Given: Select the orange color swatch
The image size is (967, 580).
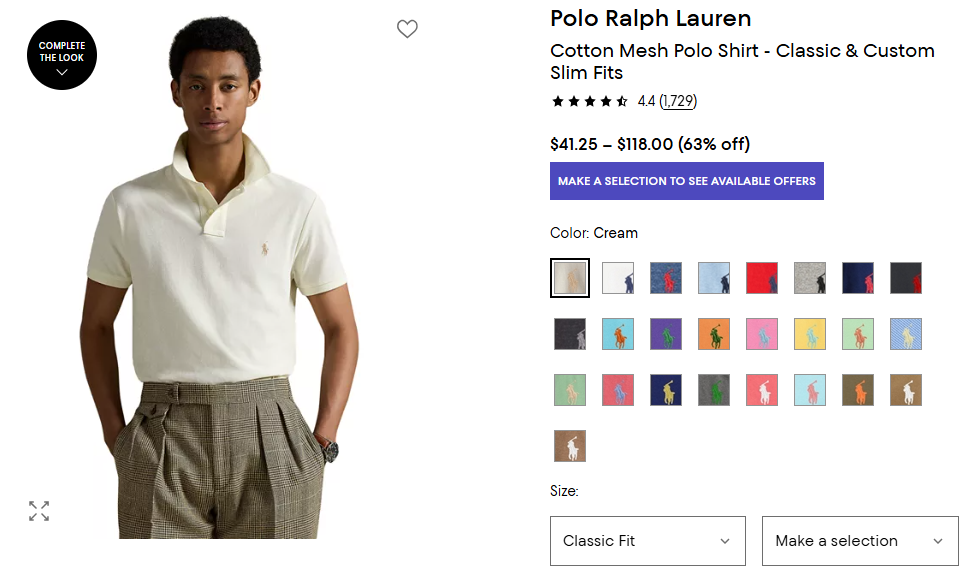Looking at the screenshot, I should (x=714, y=334).
